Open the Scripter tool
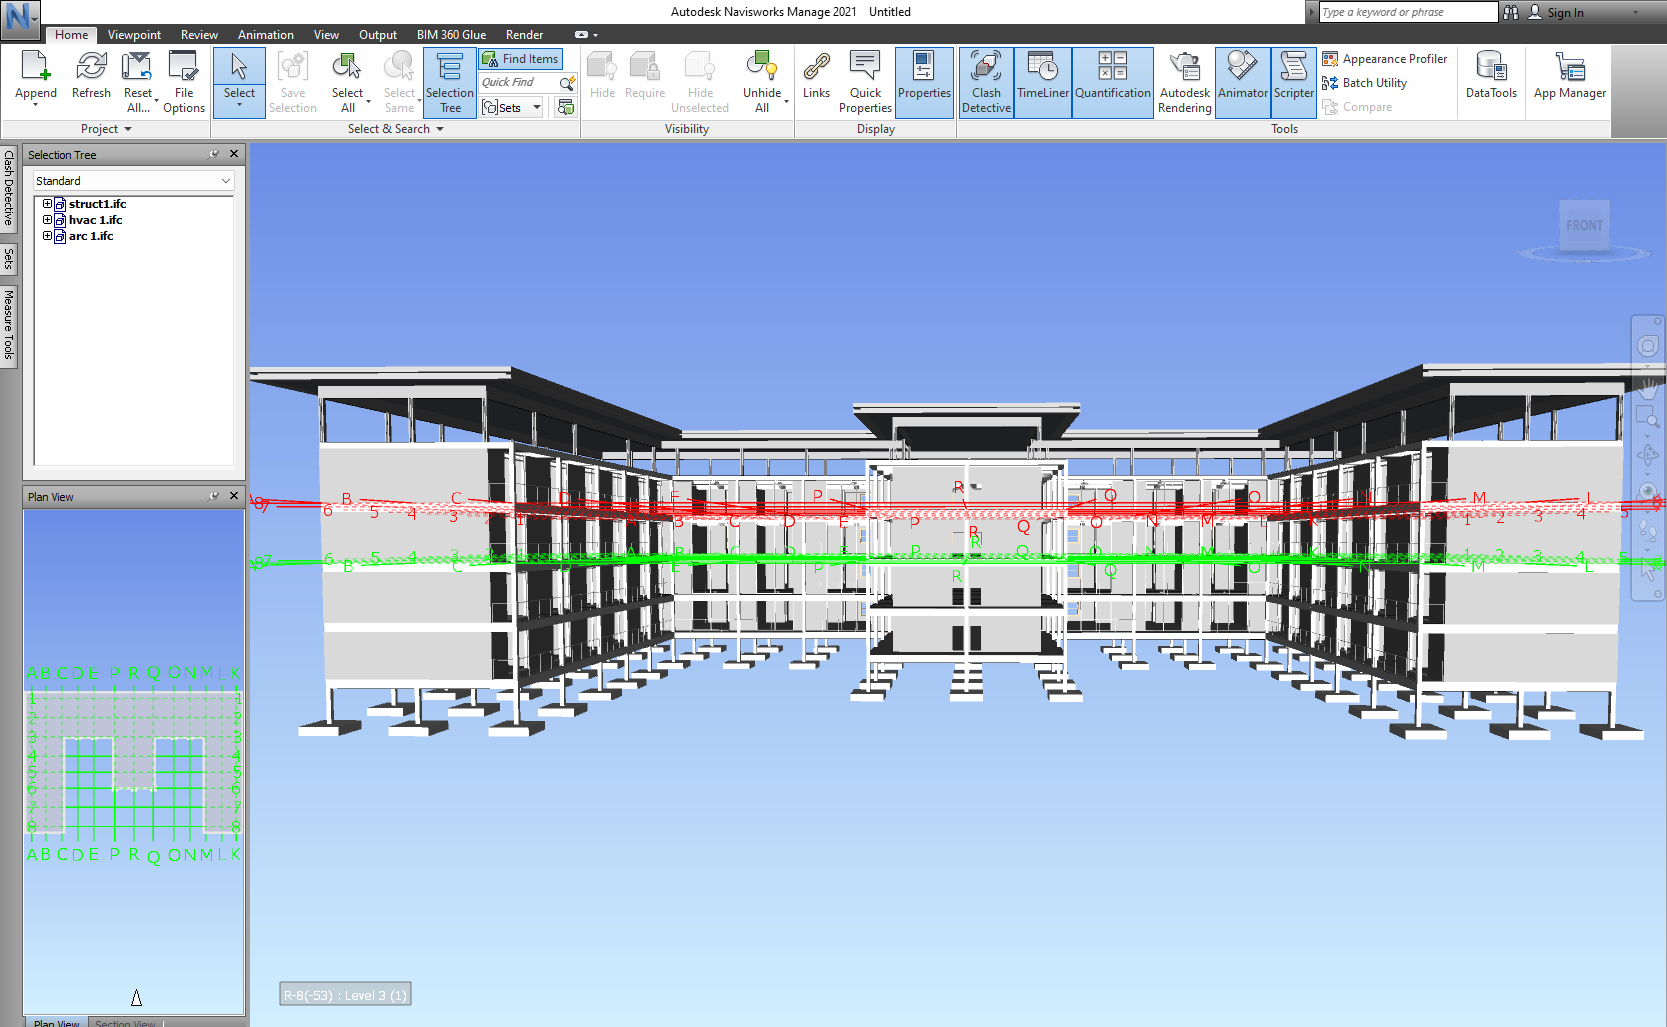 [1293, 82]
